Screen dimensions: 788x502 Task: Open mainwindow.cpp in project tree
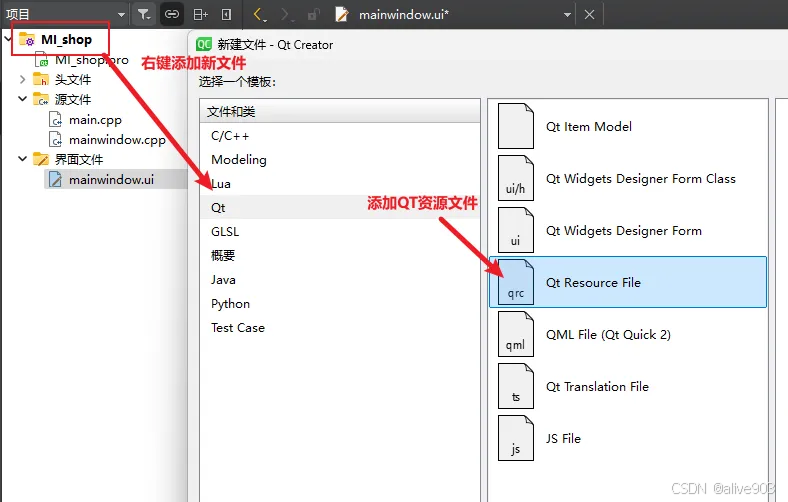click(117, 140)
